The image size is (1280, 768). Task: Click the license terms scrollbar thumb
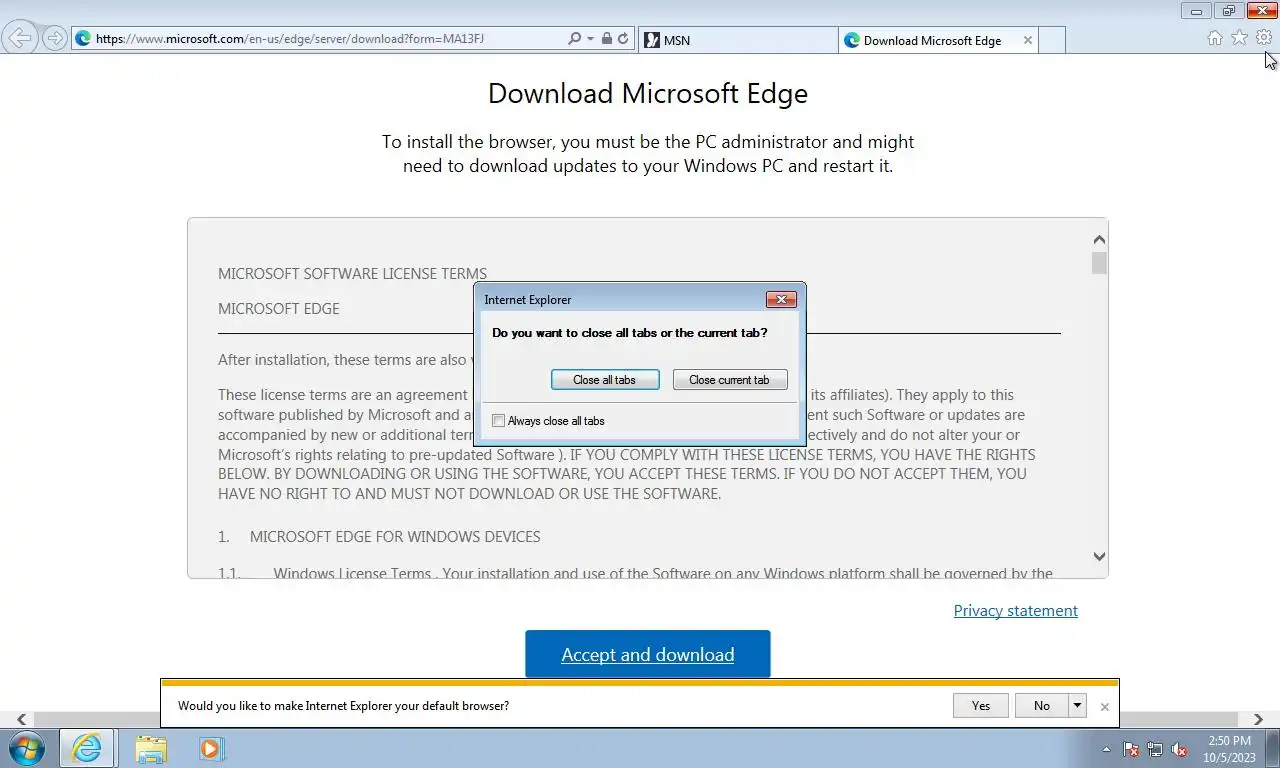[1099, 263]
